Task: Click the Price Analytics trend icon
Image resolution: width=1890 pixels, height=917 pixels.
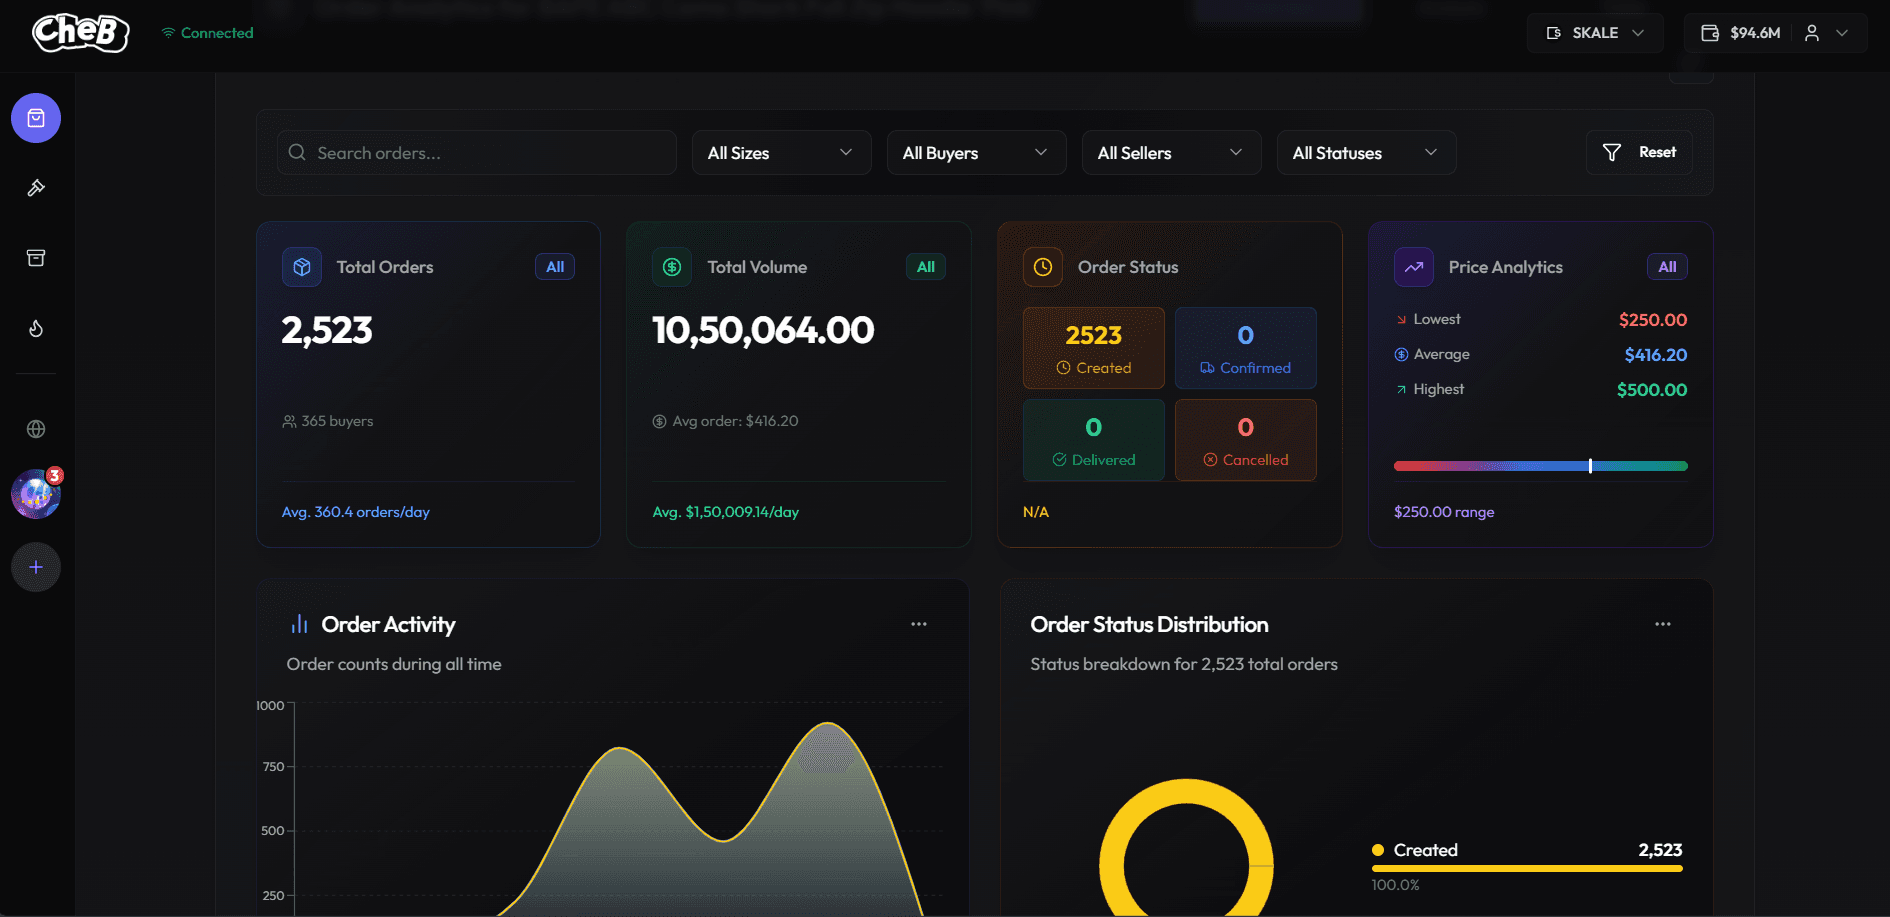Action: click(x=1414, y=267)
